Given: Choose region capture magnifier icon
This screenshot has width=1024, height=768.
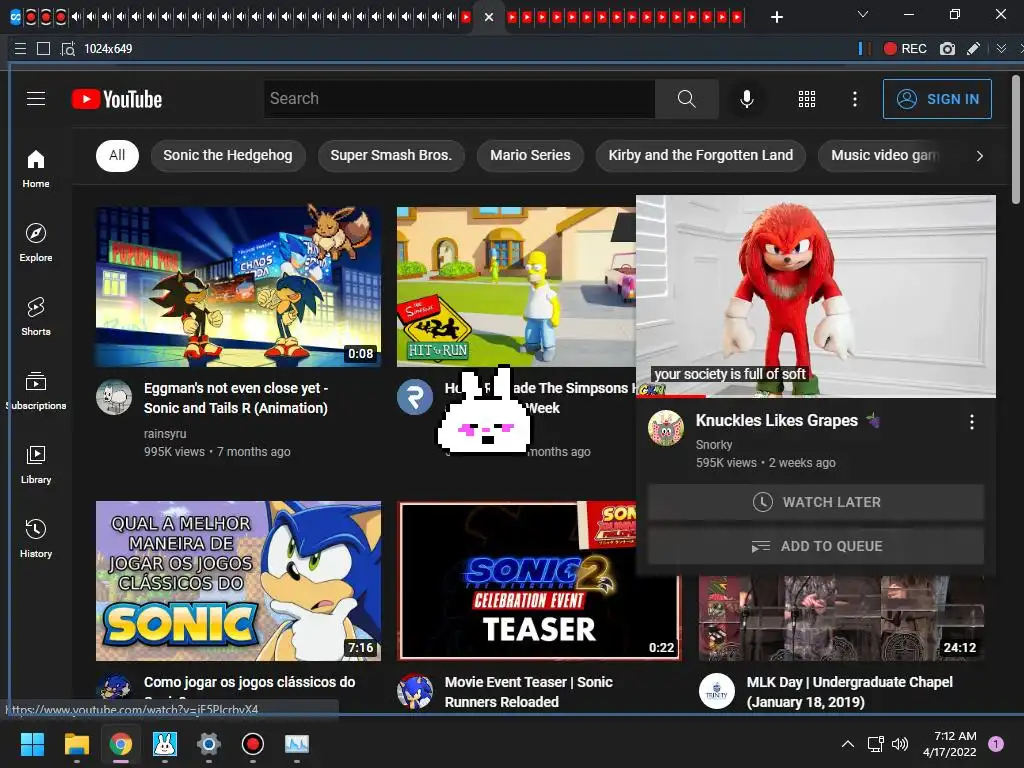Looking at the screenshot, I should click(x=67, y=48).
